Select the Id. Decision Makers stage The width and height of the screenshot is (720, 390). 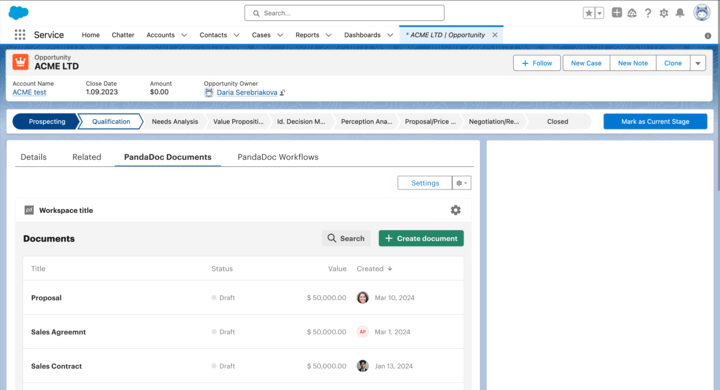pyautogui.click(x=301, y=122)
